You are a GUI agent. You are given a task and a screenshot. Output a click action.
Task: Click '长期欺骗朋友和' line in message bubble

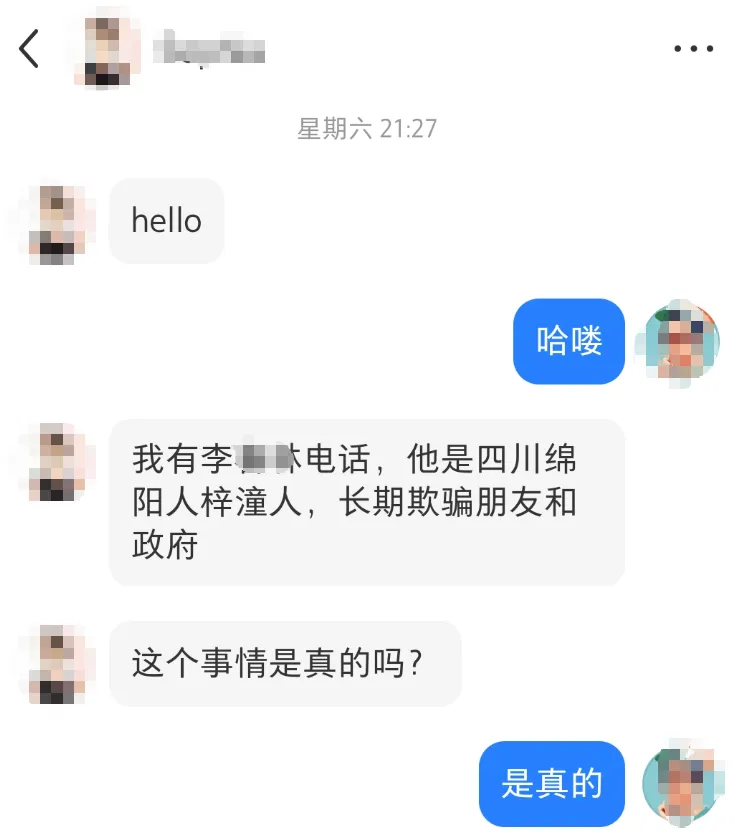click(x=457, y=502)
